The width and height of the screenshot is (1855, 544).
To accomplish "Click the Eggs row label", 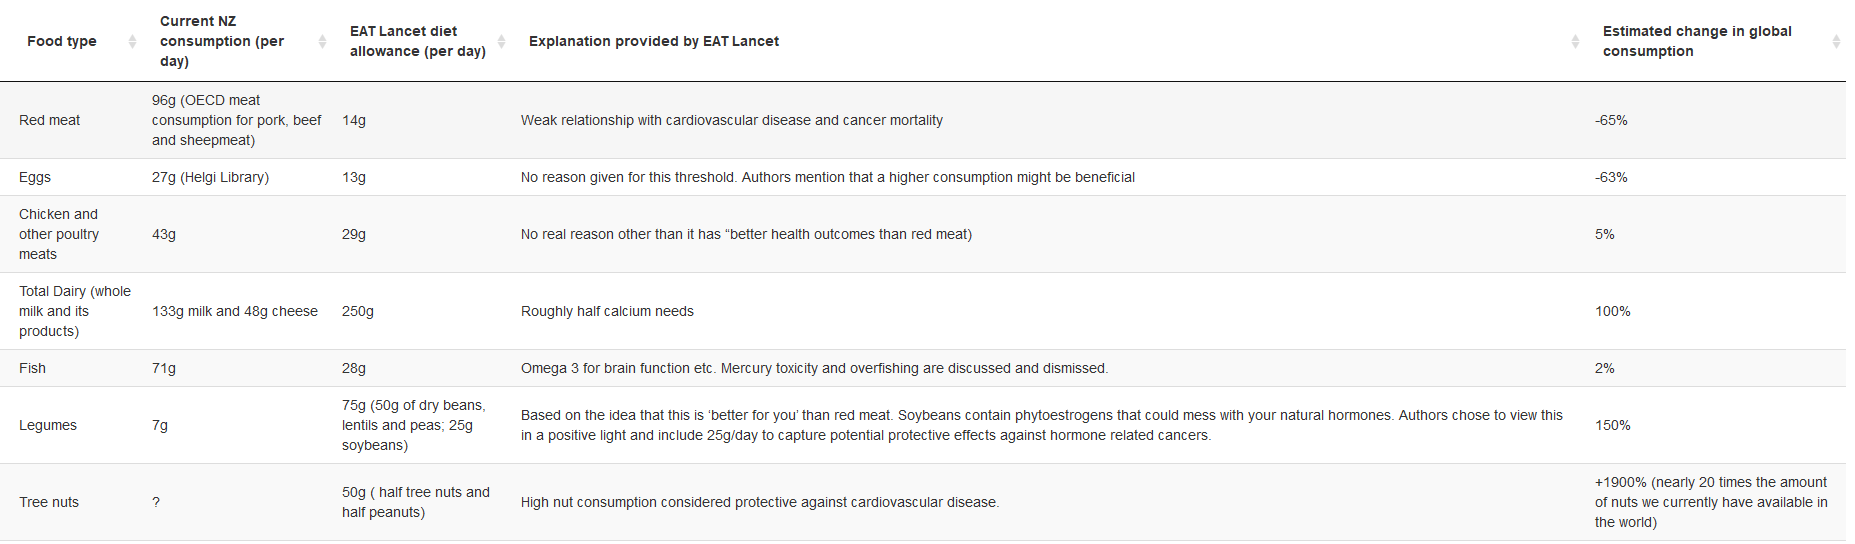I will click(x=35, y=177).
